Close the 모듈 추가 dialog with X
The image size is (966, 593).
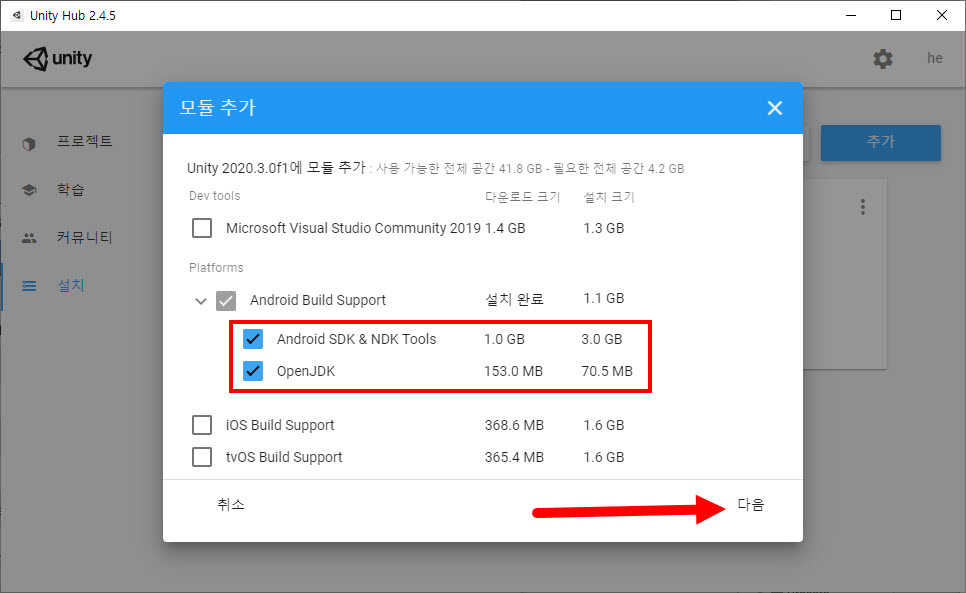[x=774, y=108]
